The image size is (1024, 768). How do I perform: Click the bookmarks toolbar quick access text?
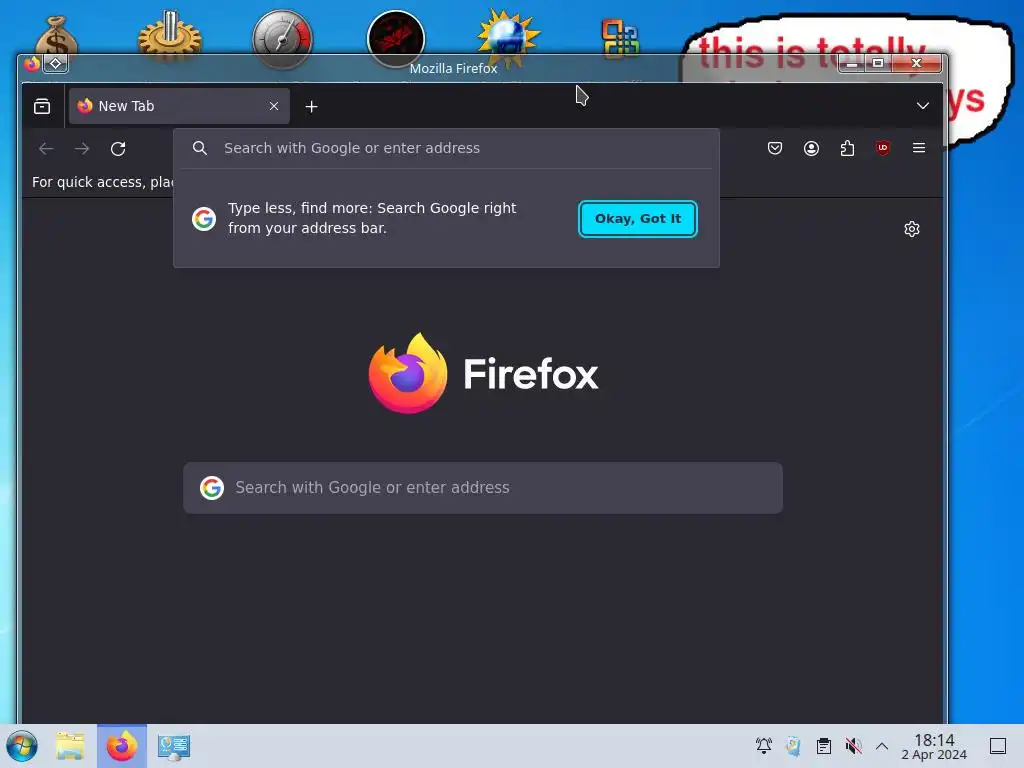pos(103,182)
